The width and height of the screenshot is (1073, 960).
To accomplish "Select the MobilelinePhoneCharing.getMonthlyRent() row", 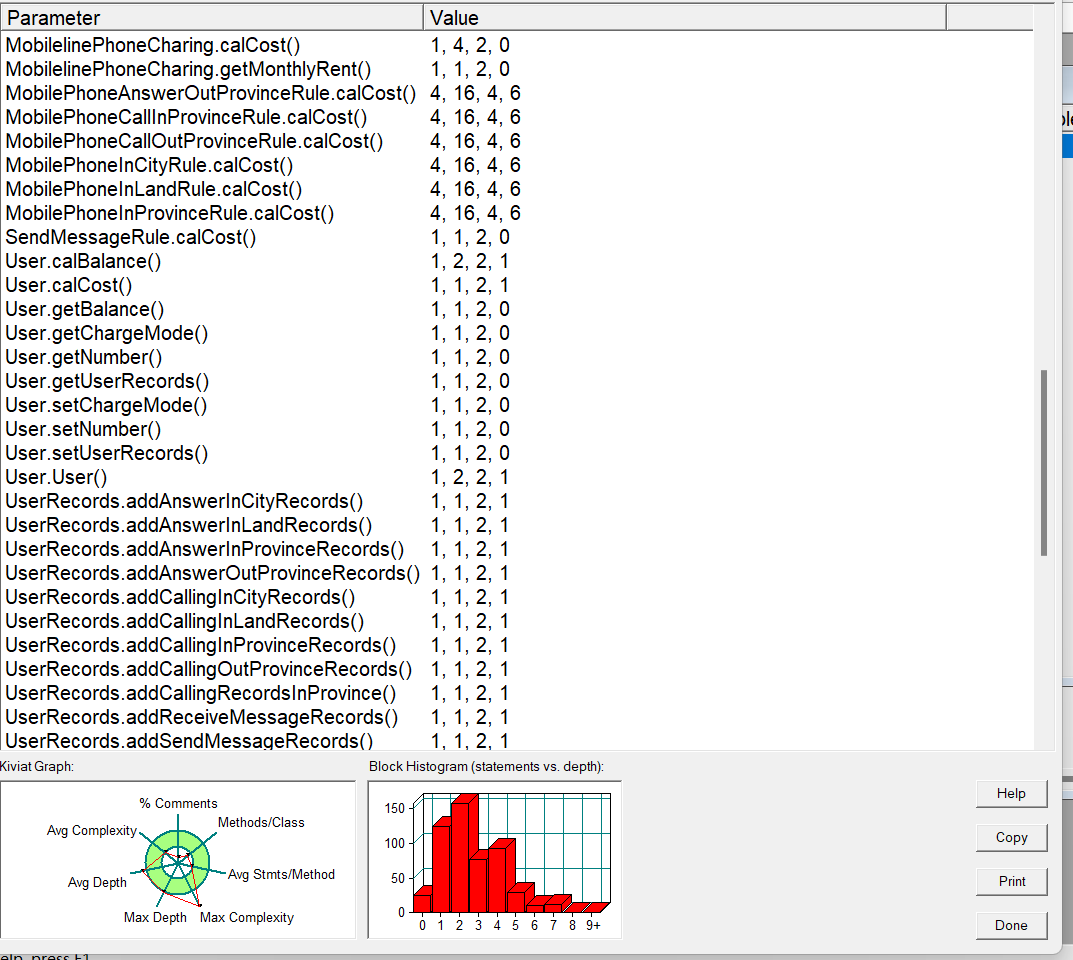I will coord(517,69).
